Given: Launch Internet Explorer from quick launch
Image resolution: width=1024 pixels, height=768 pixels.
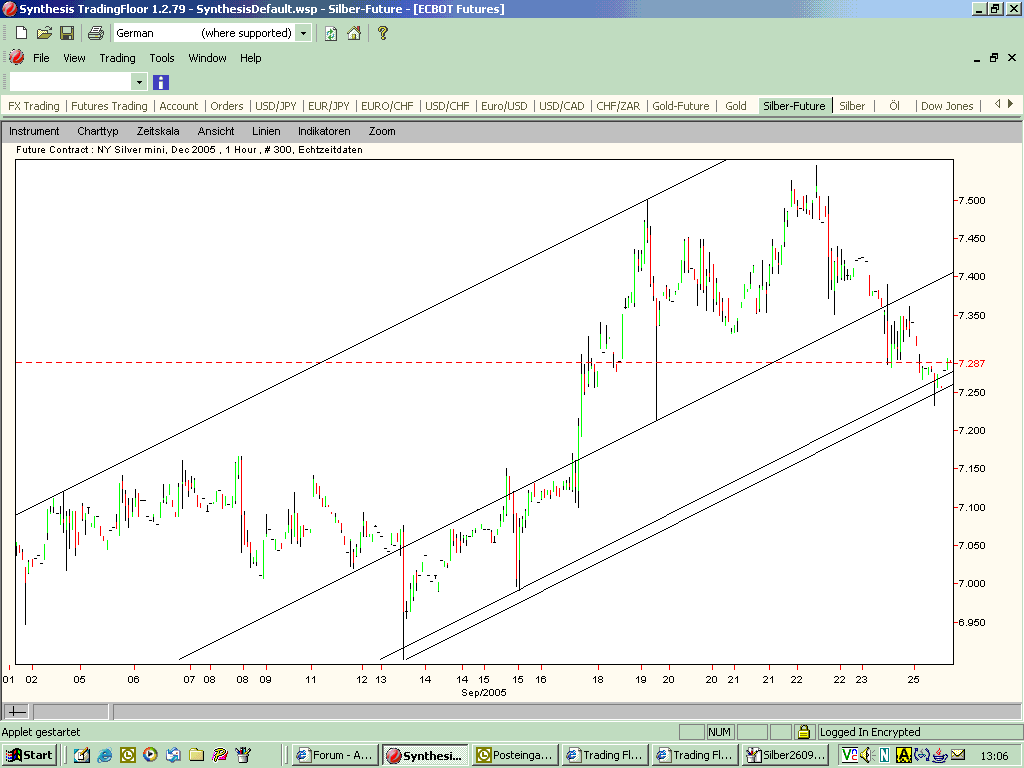Looking at the screenshot, I should pos(104,756).
